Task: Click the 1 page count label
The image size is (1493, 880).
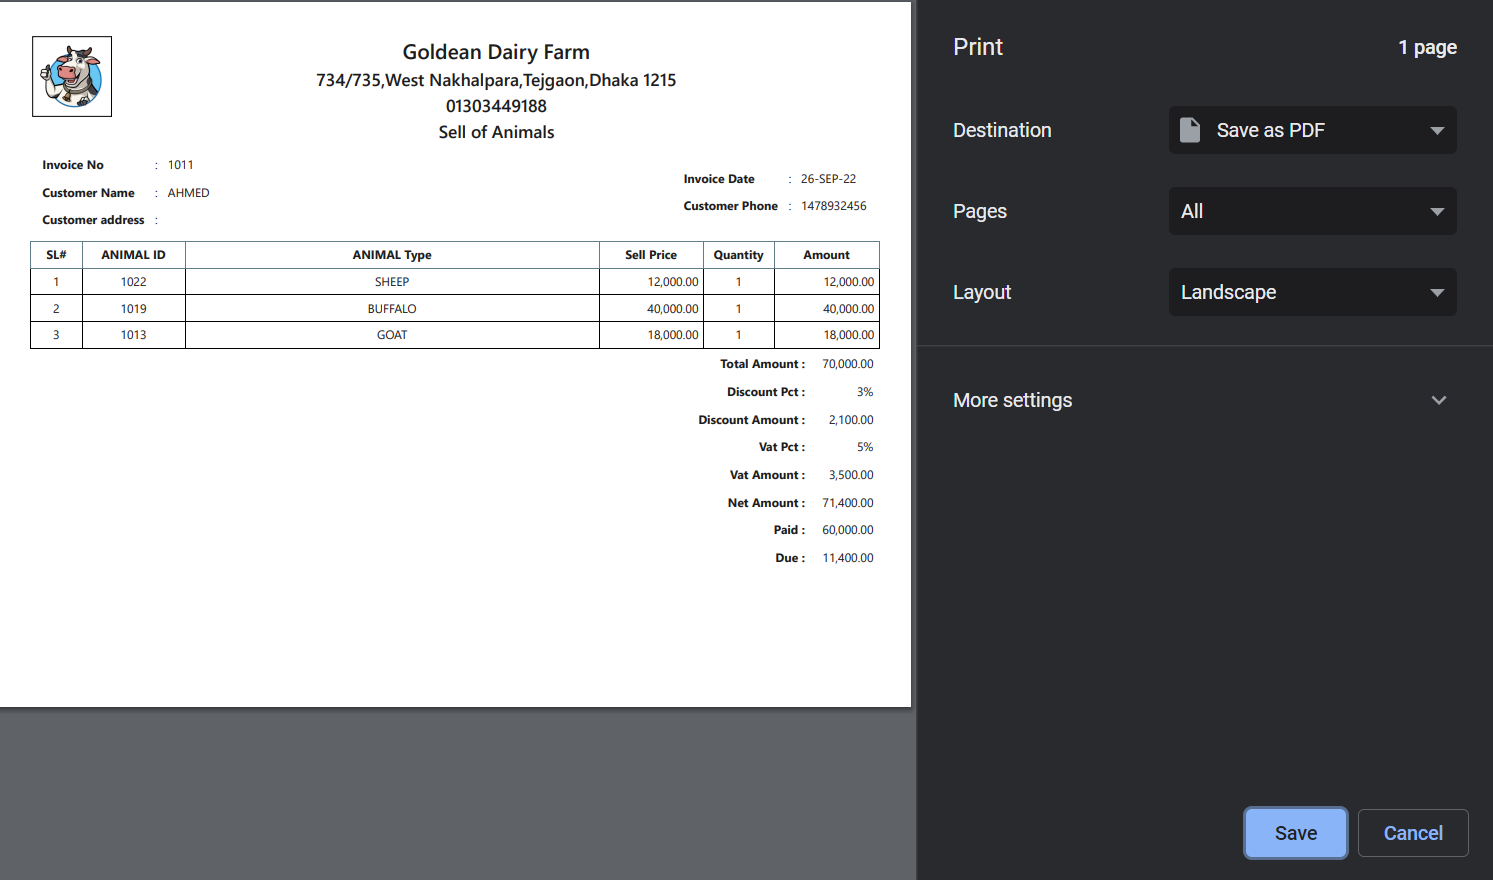Action: 1427,47
